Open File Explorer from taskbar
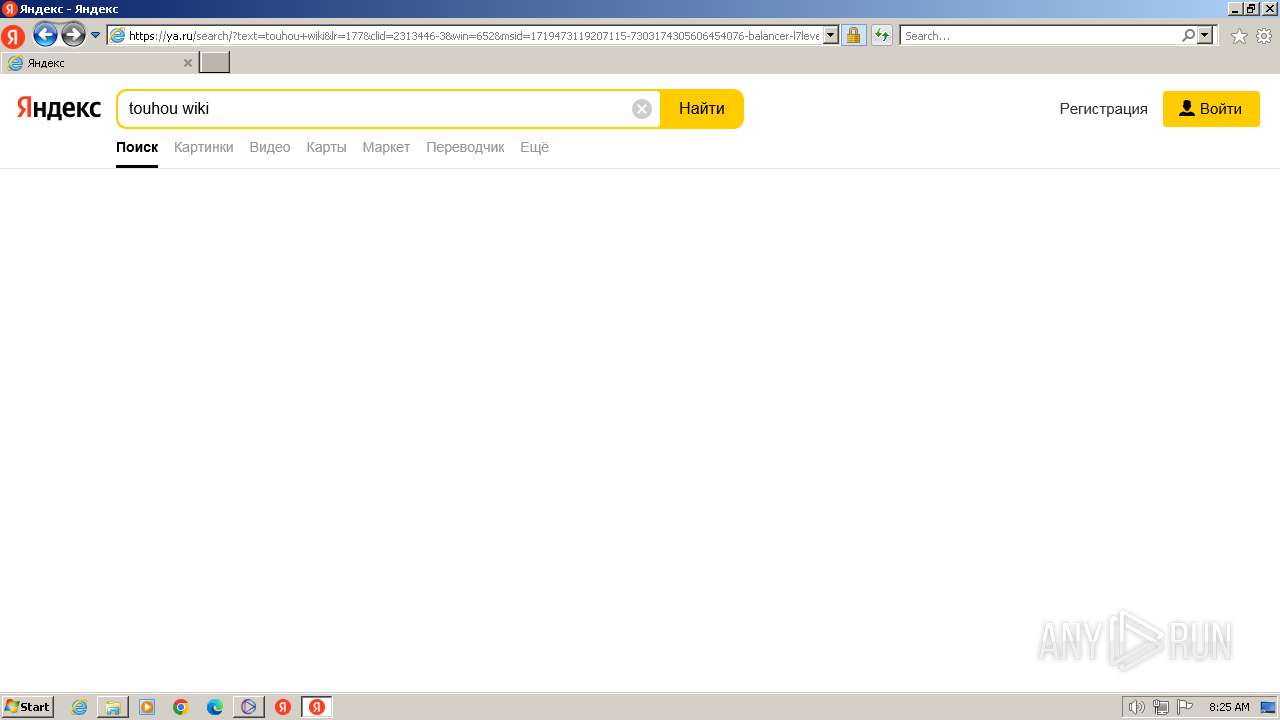 (x=113, y=707)
